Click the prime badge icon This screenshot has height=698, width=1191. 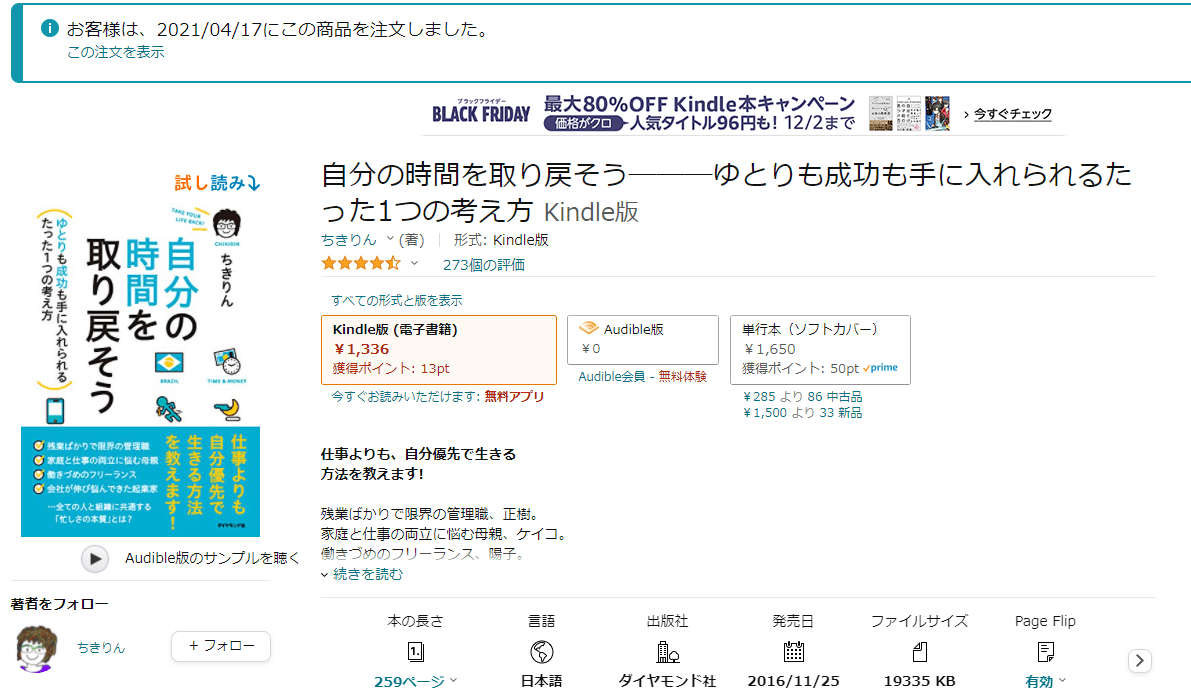coord(880,368)
